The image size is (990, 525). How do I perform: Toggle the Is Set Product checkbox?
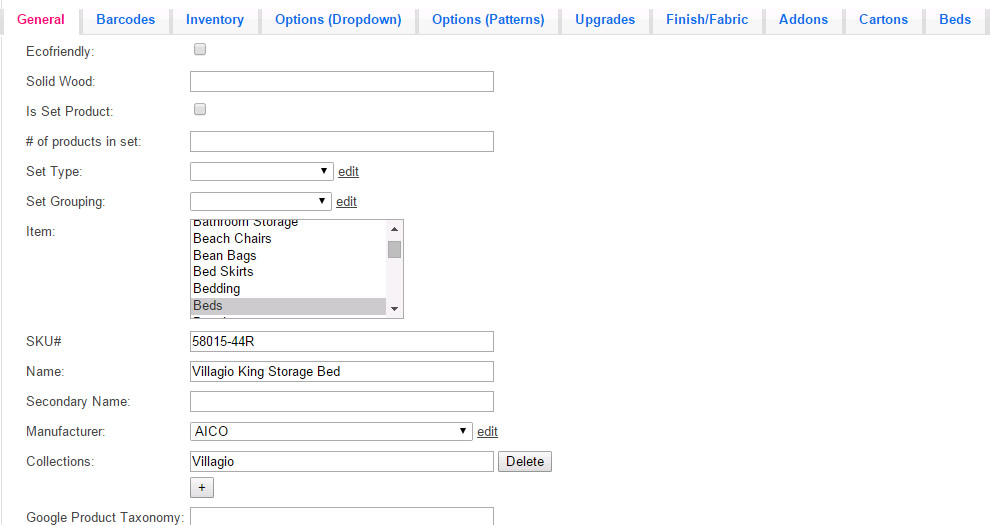coord(200,109)
